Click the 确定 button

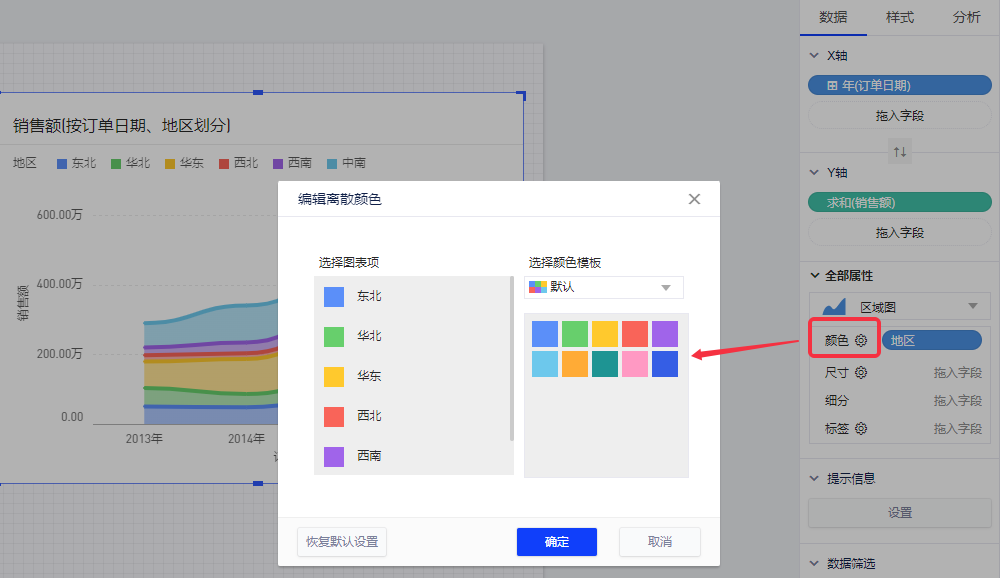coord(556,542)
